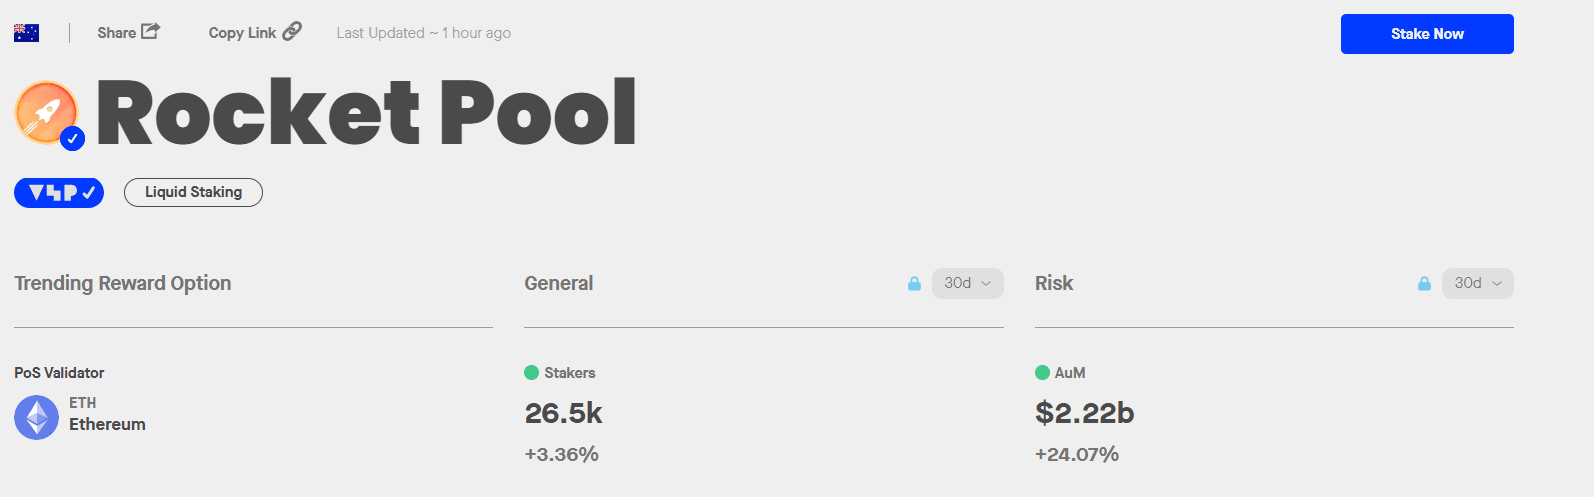This screenshot has height=497, width=1594.
Task: Click the Ethereum diamond logo
Action: point(37,418)
